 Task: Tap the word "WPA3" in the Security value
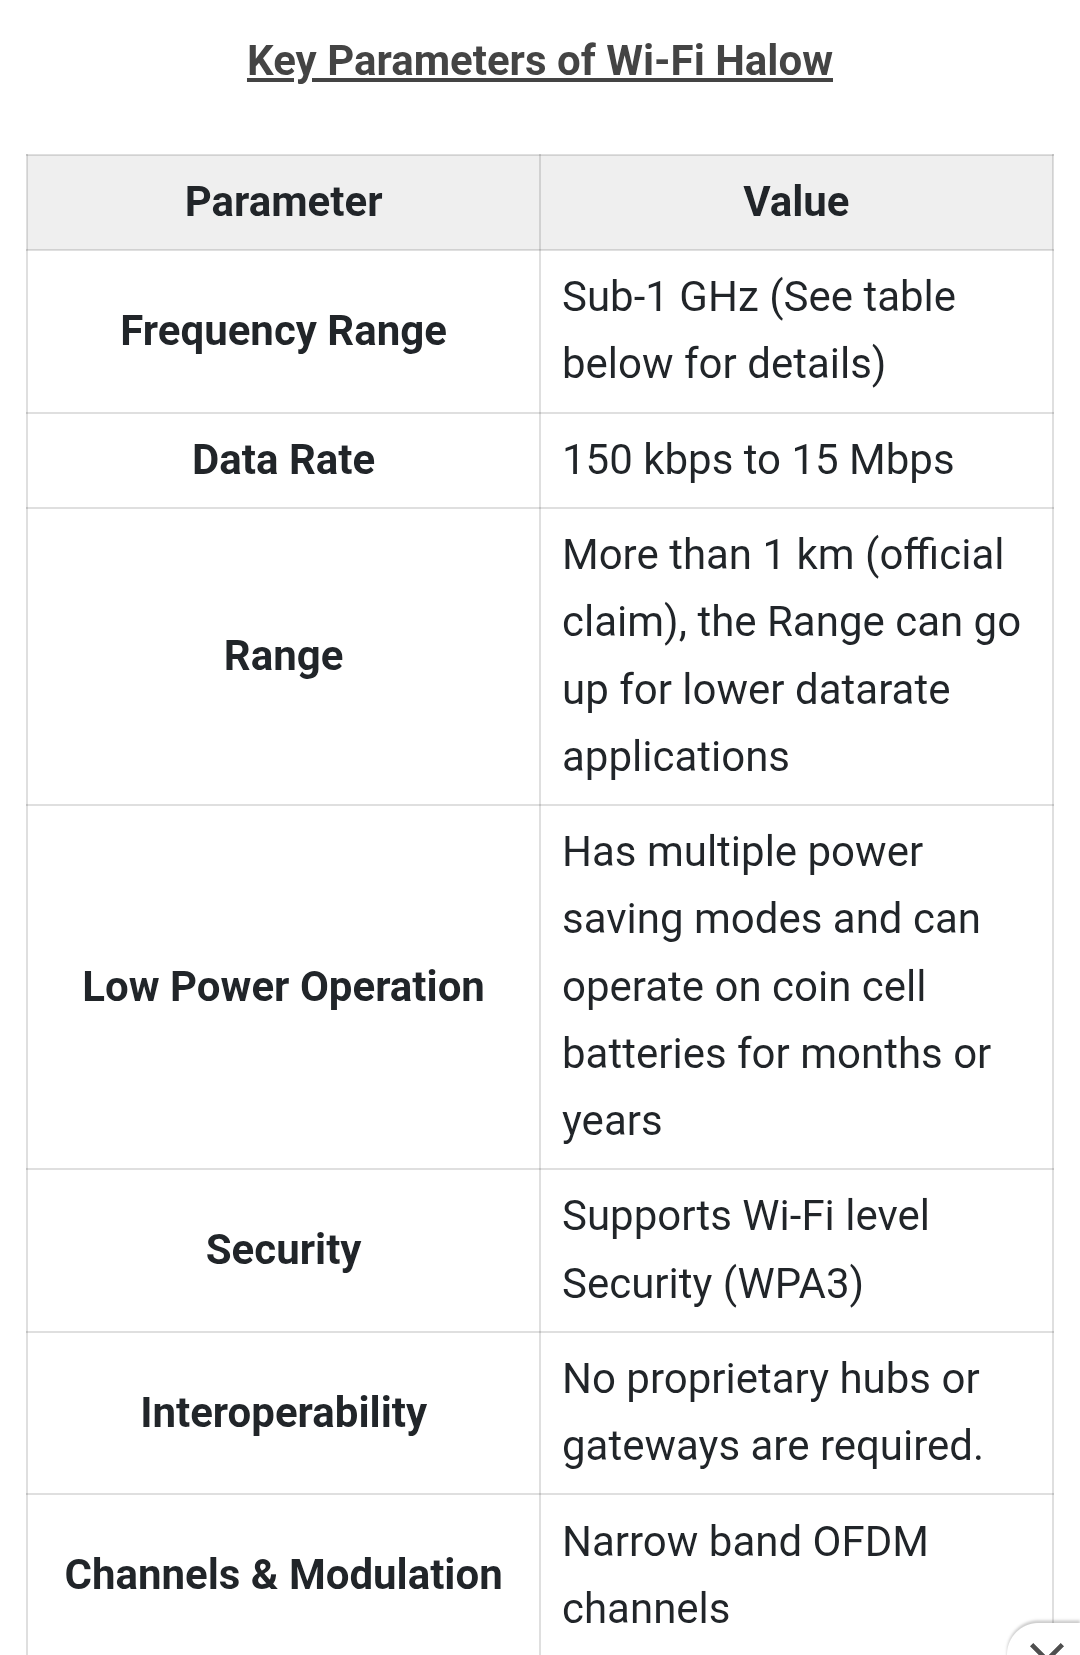point(793,1284)
